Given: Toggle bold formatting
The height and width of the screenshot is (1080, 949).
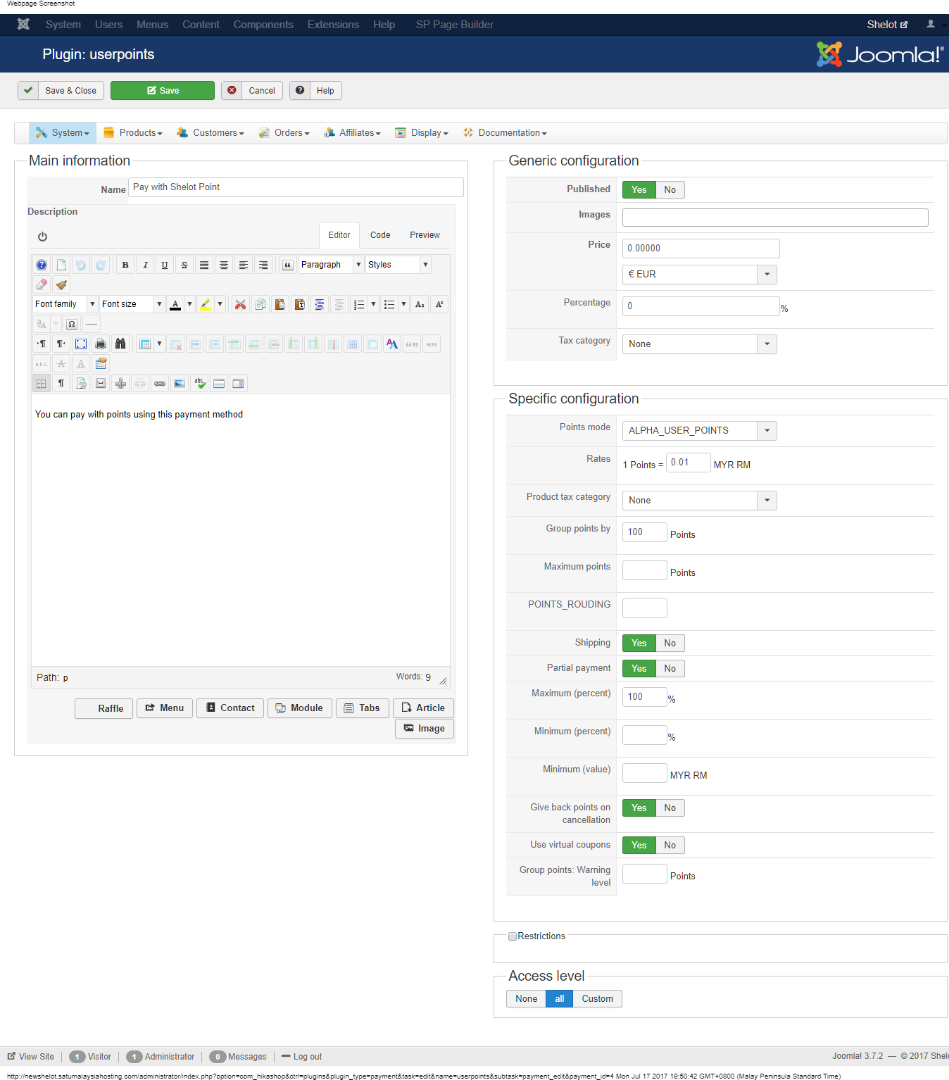Looking at the screenshot, I should (125, 265).
